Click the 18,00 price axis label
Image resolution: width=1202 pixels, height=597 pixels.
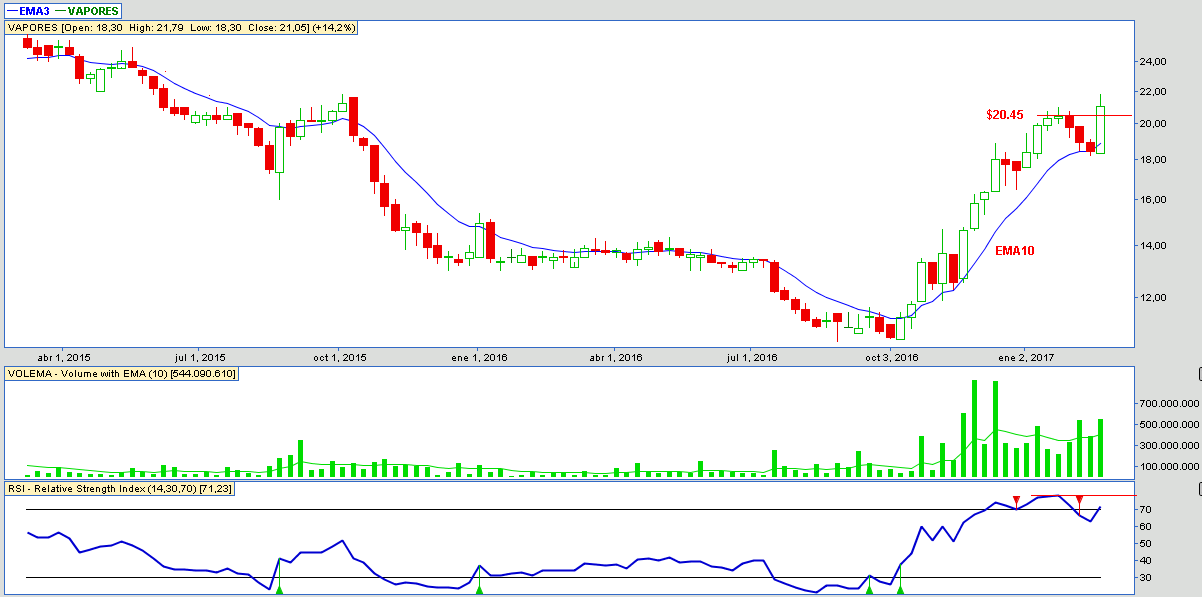tap(1153, 160)
